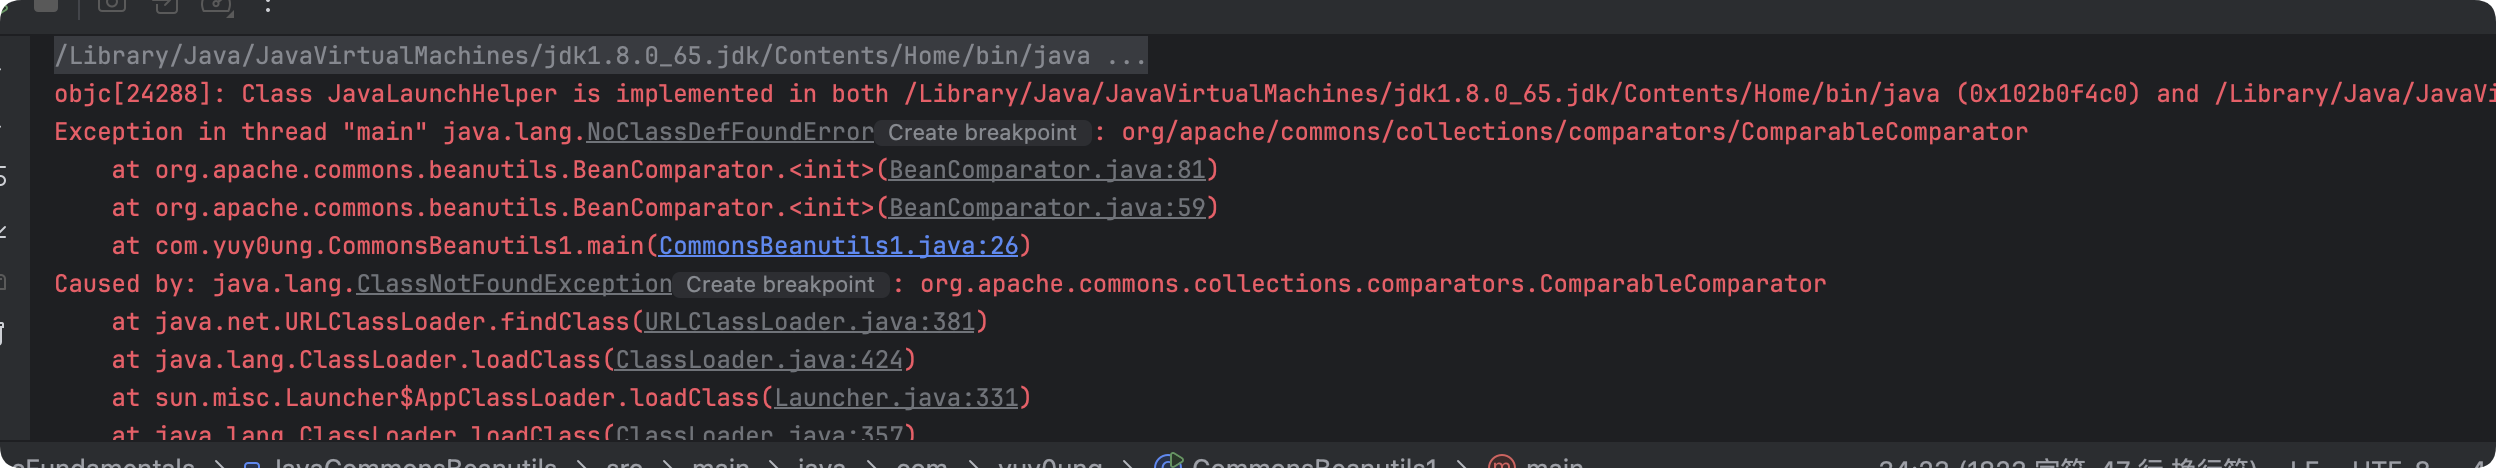The width and height of the screenshot is (2496, 468).
Task: Click Create breakpoint next to ClassNotFoundException
Action: click(780, 285)
